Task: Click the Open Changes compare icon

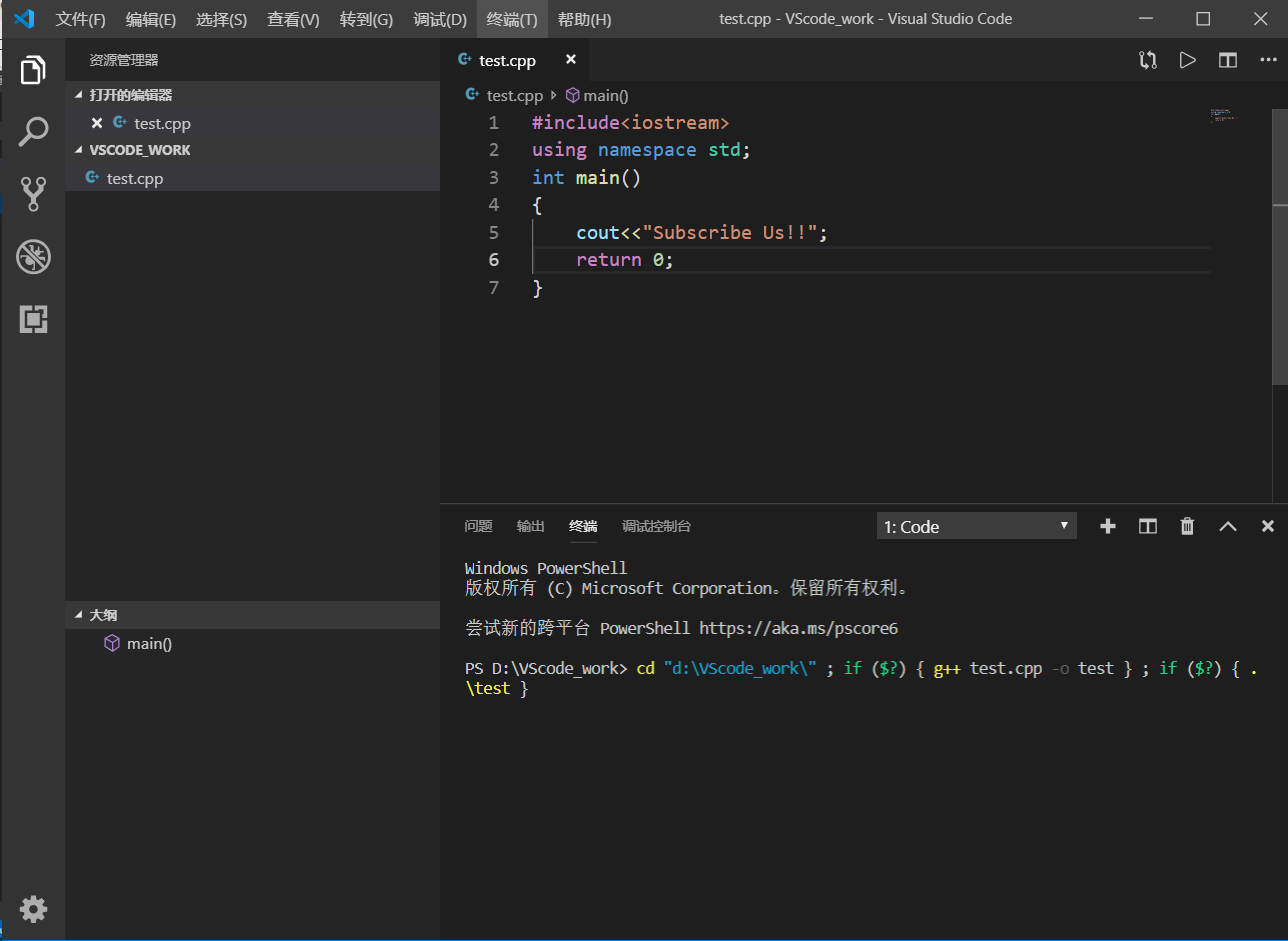Action: pos(1148,60)
